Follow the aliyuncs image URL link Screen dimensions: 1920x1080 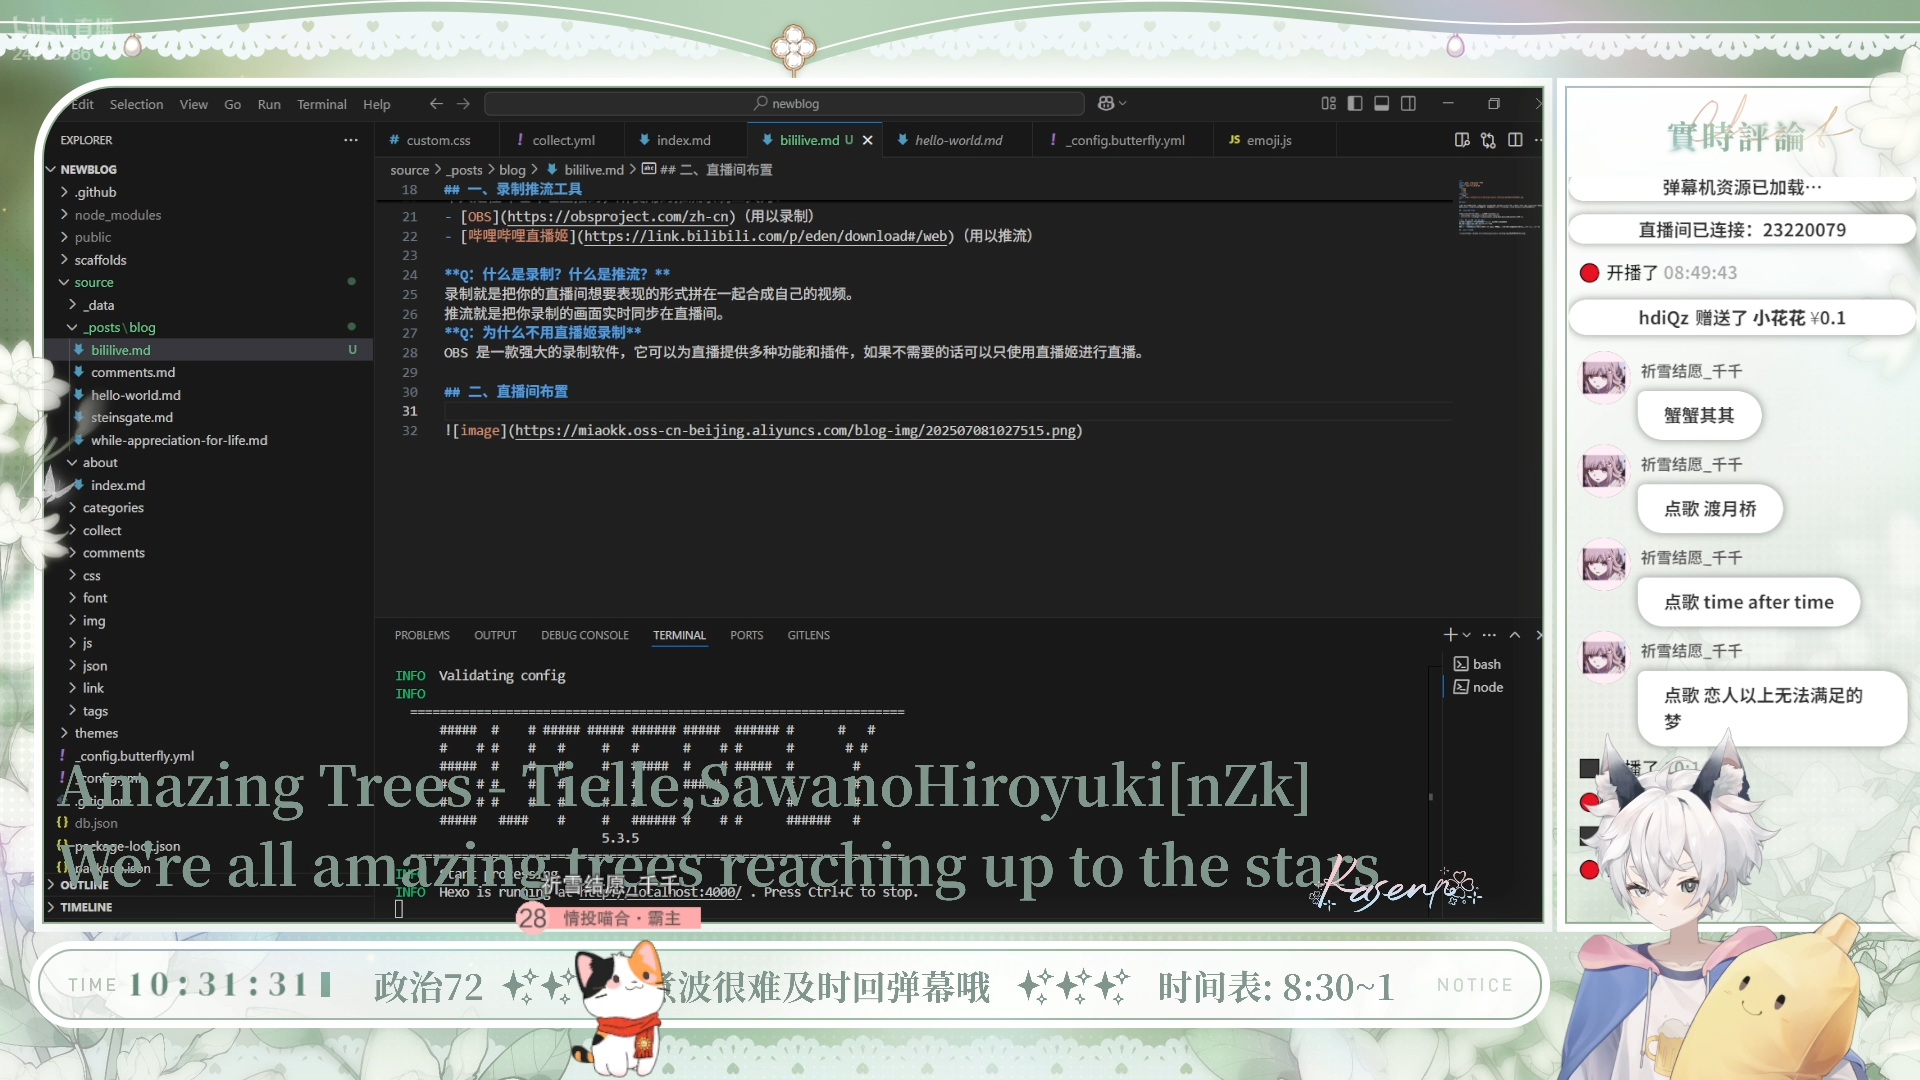796,431
